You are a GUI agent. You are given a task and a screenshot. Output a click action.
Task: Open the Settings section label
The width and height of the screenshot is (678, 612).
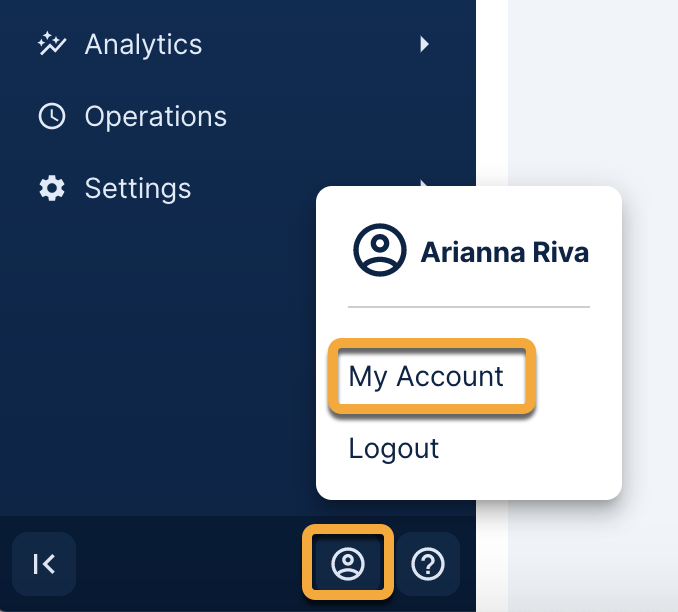137,188
